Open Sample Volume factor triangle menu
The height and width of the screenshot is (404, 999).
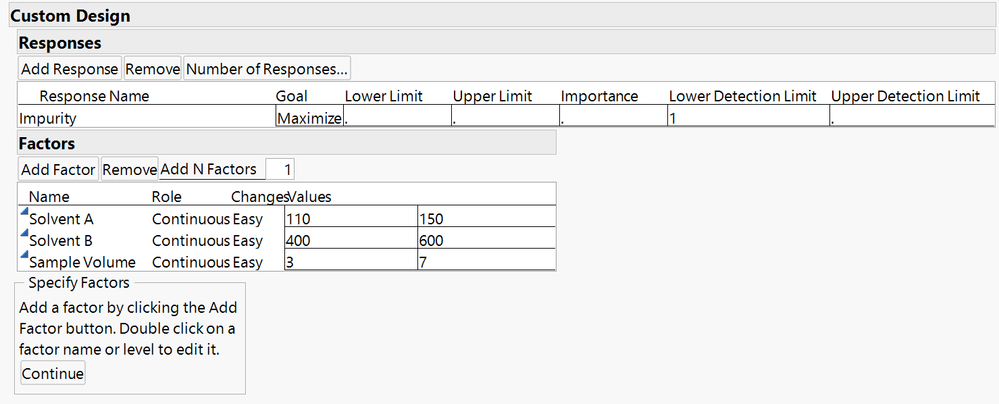pos(24,255)
